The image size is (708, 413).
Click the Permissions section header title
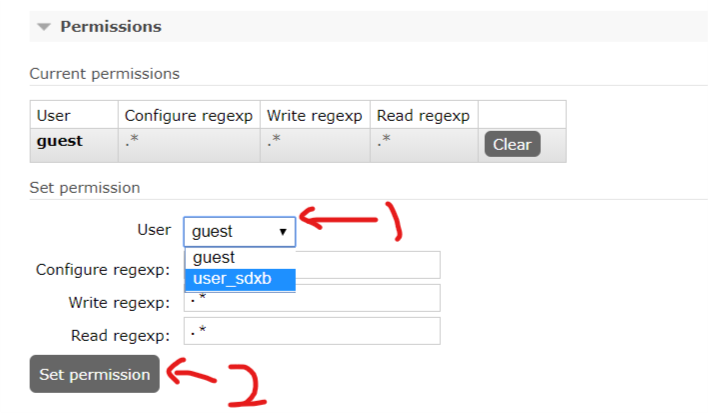pos(110,27)
